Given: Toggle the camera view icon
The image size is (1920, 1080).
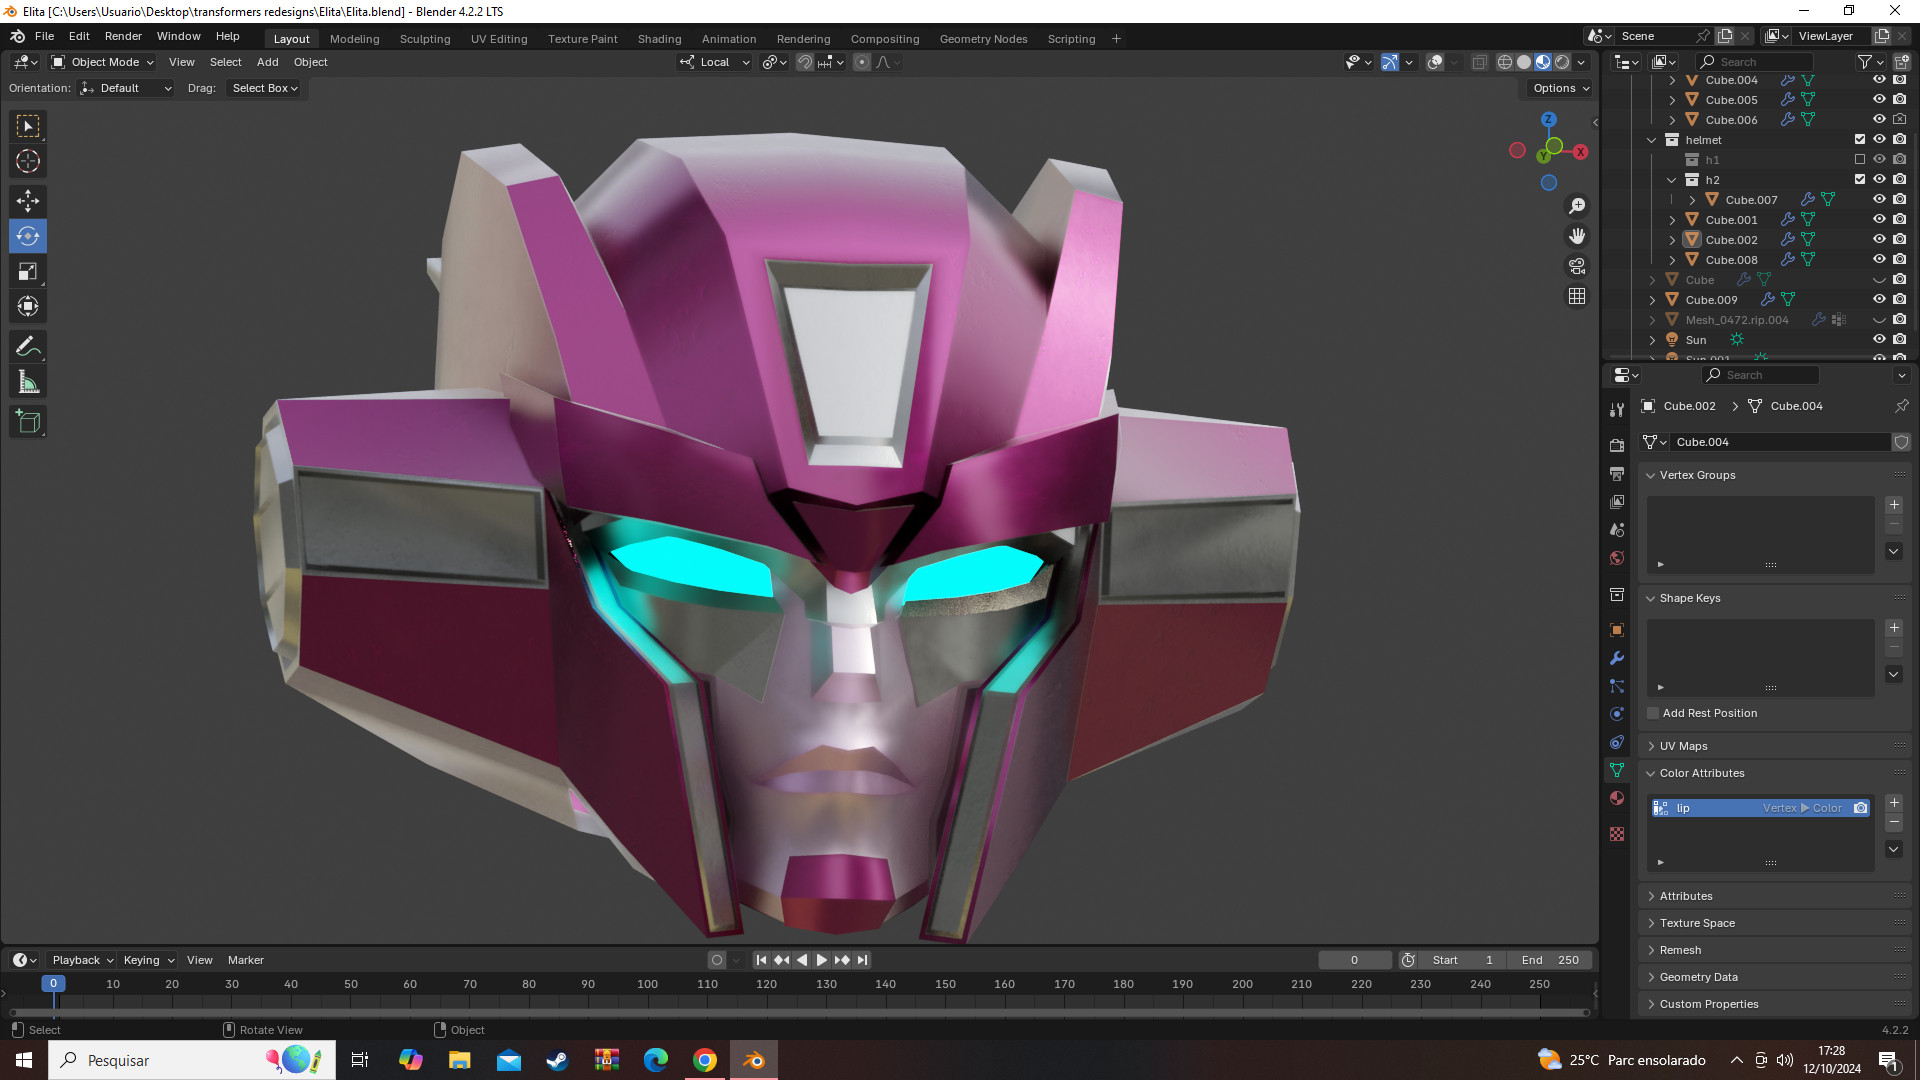Looking at the screenshot, I should [1577, 266].
